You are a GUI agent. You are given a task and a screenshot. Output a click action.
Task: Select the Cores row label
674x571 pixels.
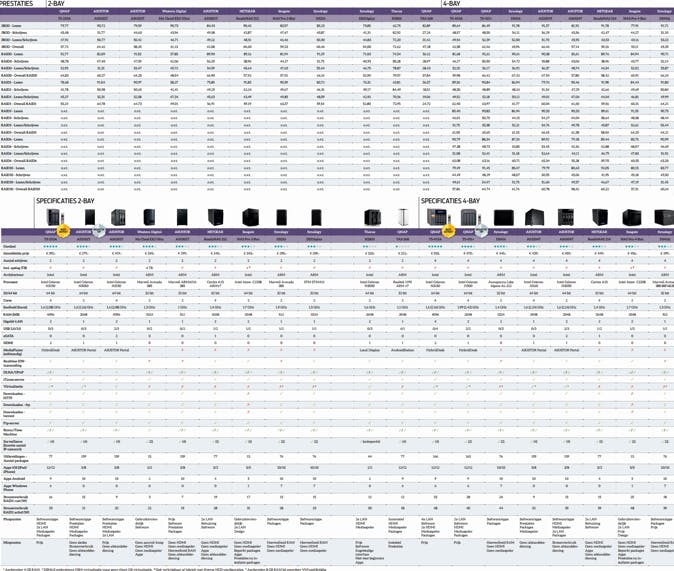(8, 300)
